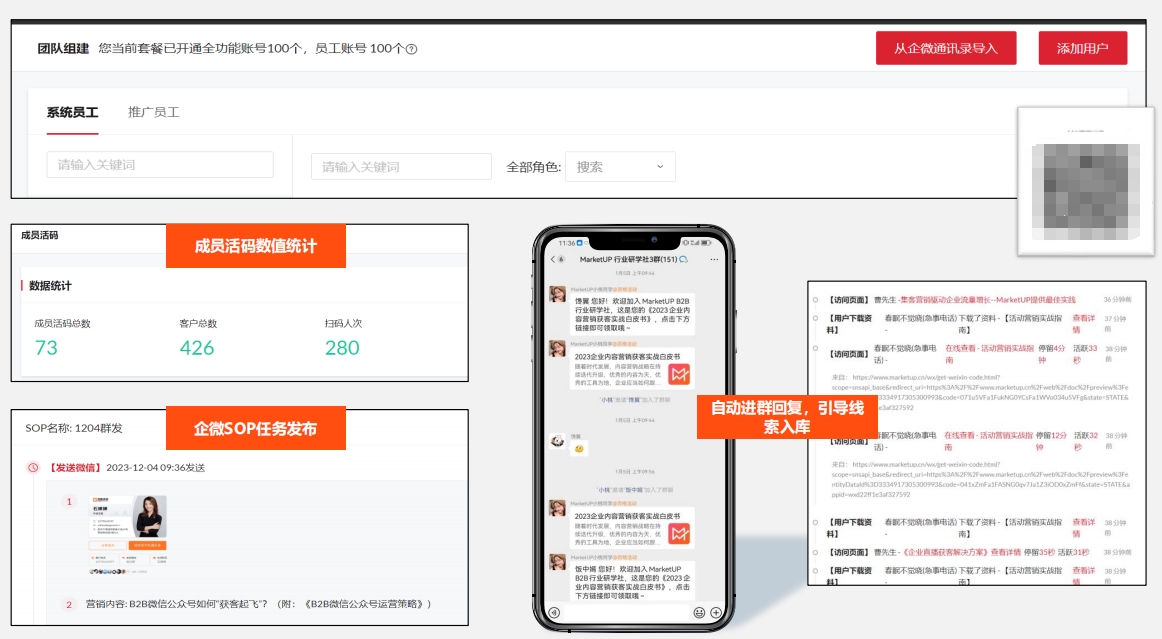This screenshot has height=639, width=1162.
Task: Click the 团队组建 heading
Action: [63, 49]
